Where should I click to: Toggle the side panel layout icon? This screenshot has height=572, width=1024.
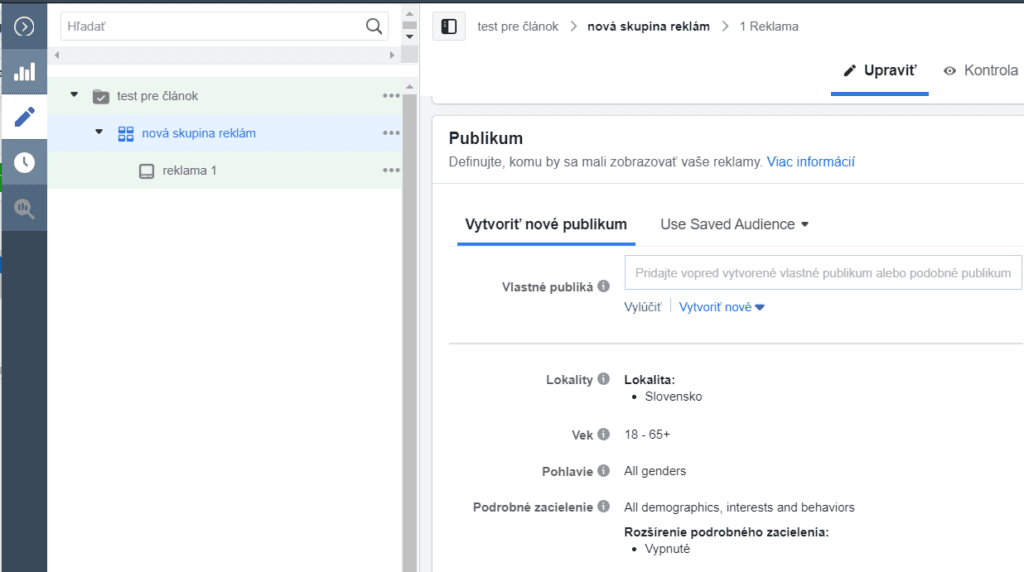[x=449, y=27]
